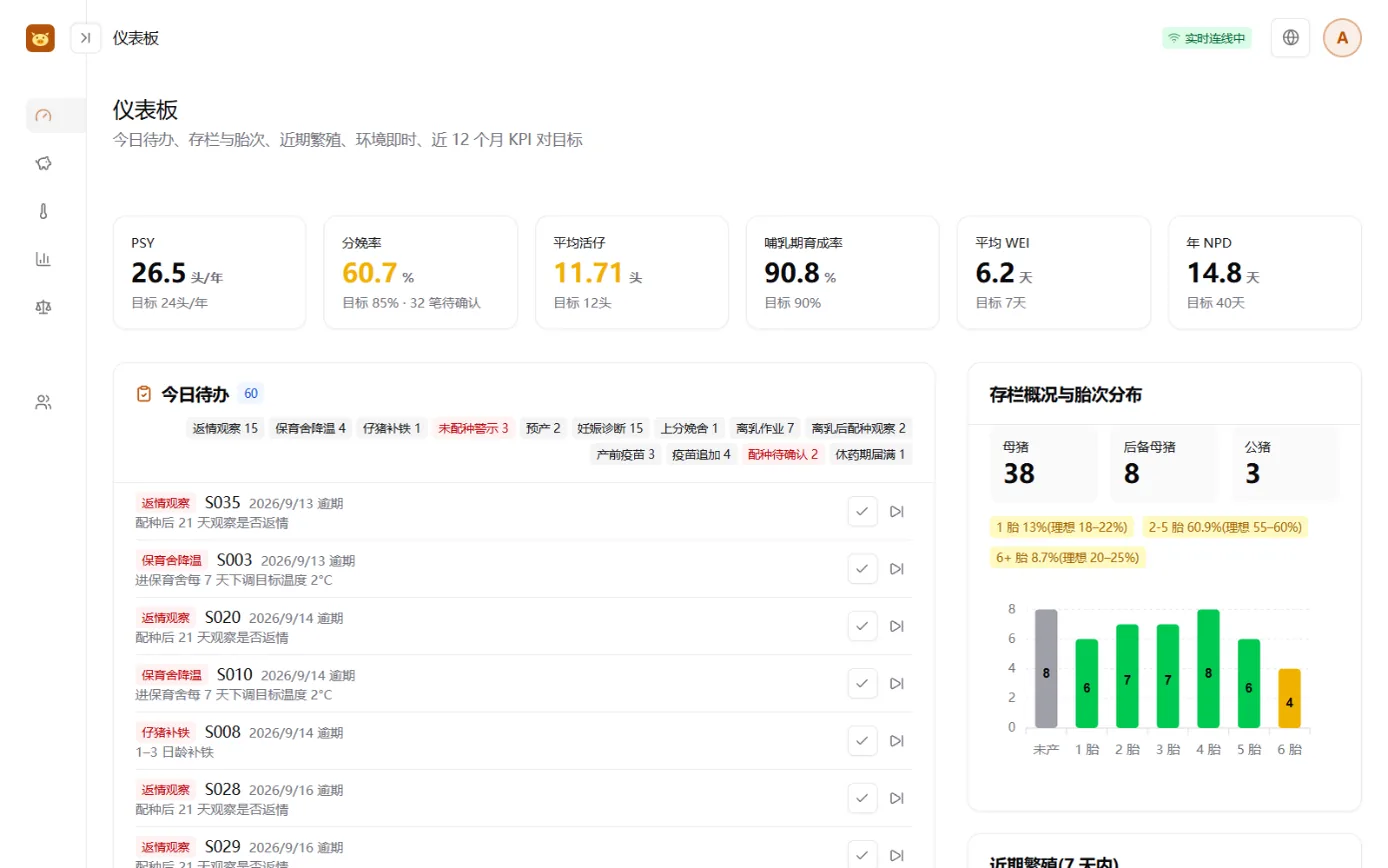This screenshot has height=868, width=1388.
Task: Click the yellow 6 胎 bar
Action: 1290,698
